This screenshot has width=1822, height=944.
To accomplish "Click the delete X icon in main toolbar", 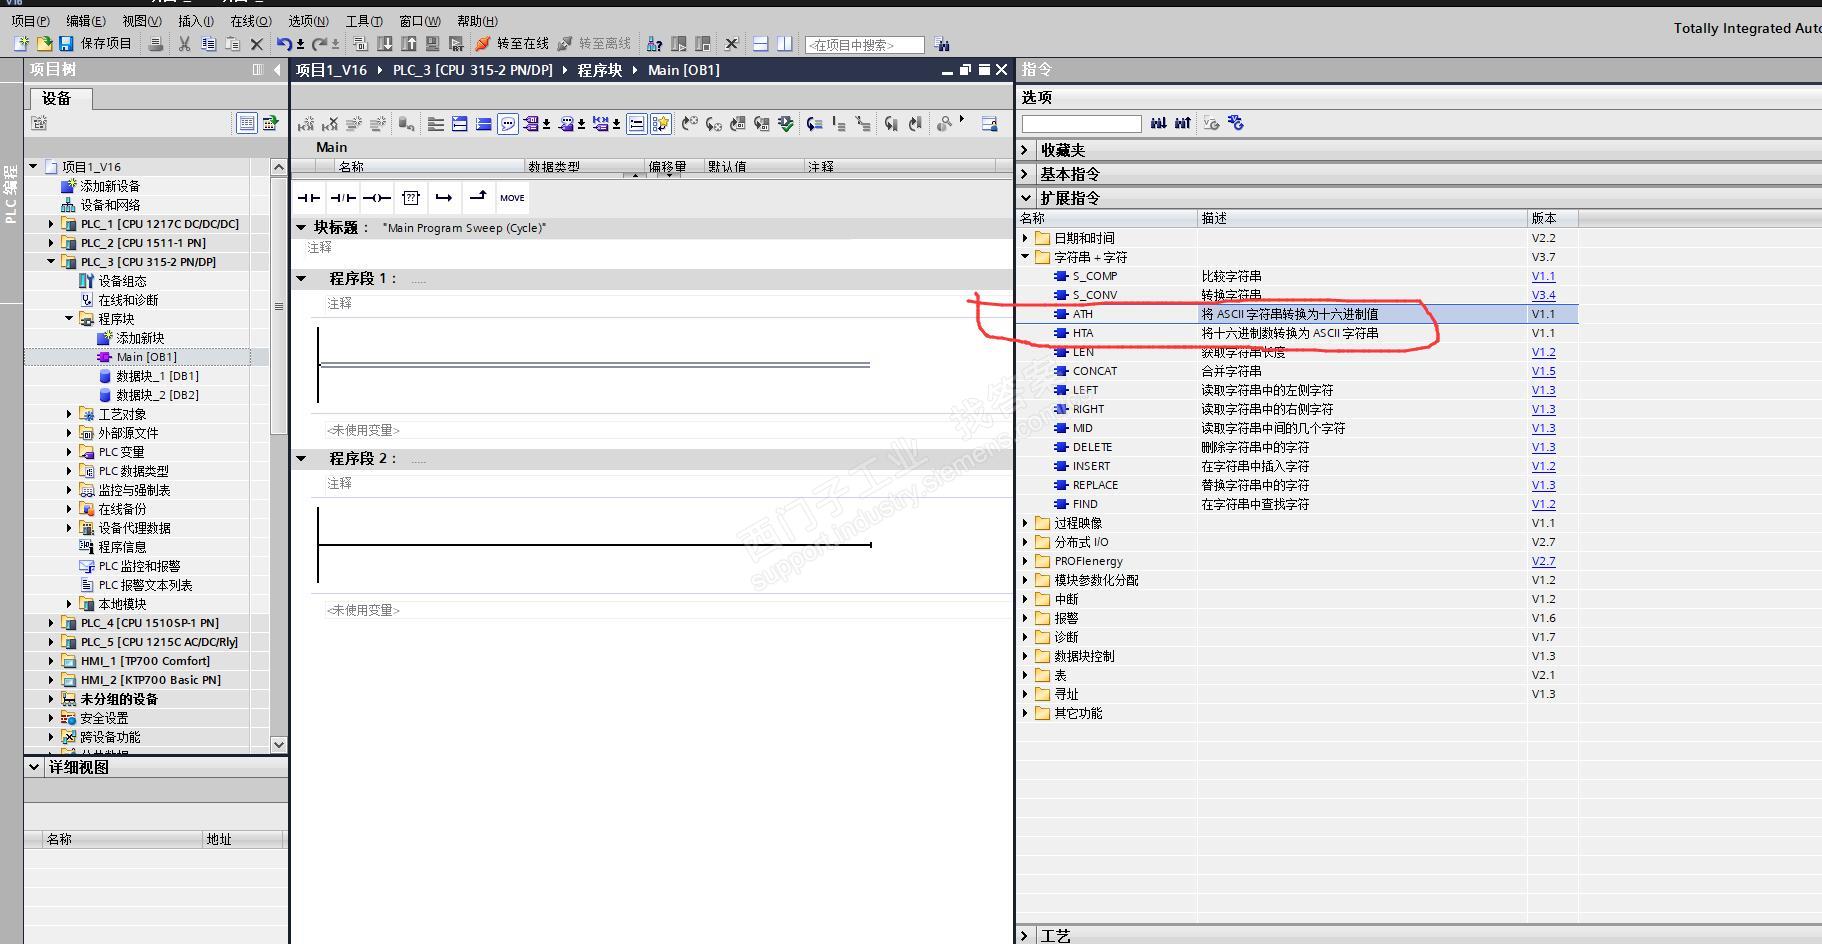I will click(256, 44).
